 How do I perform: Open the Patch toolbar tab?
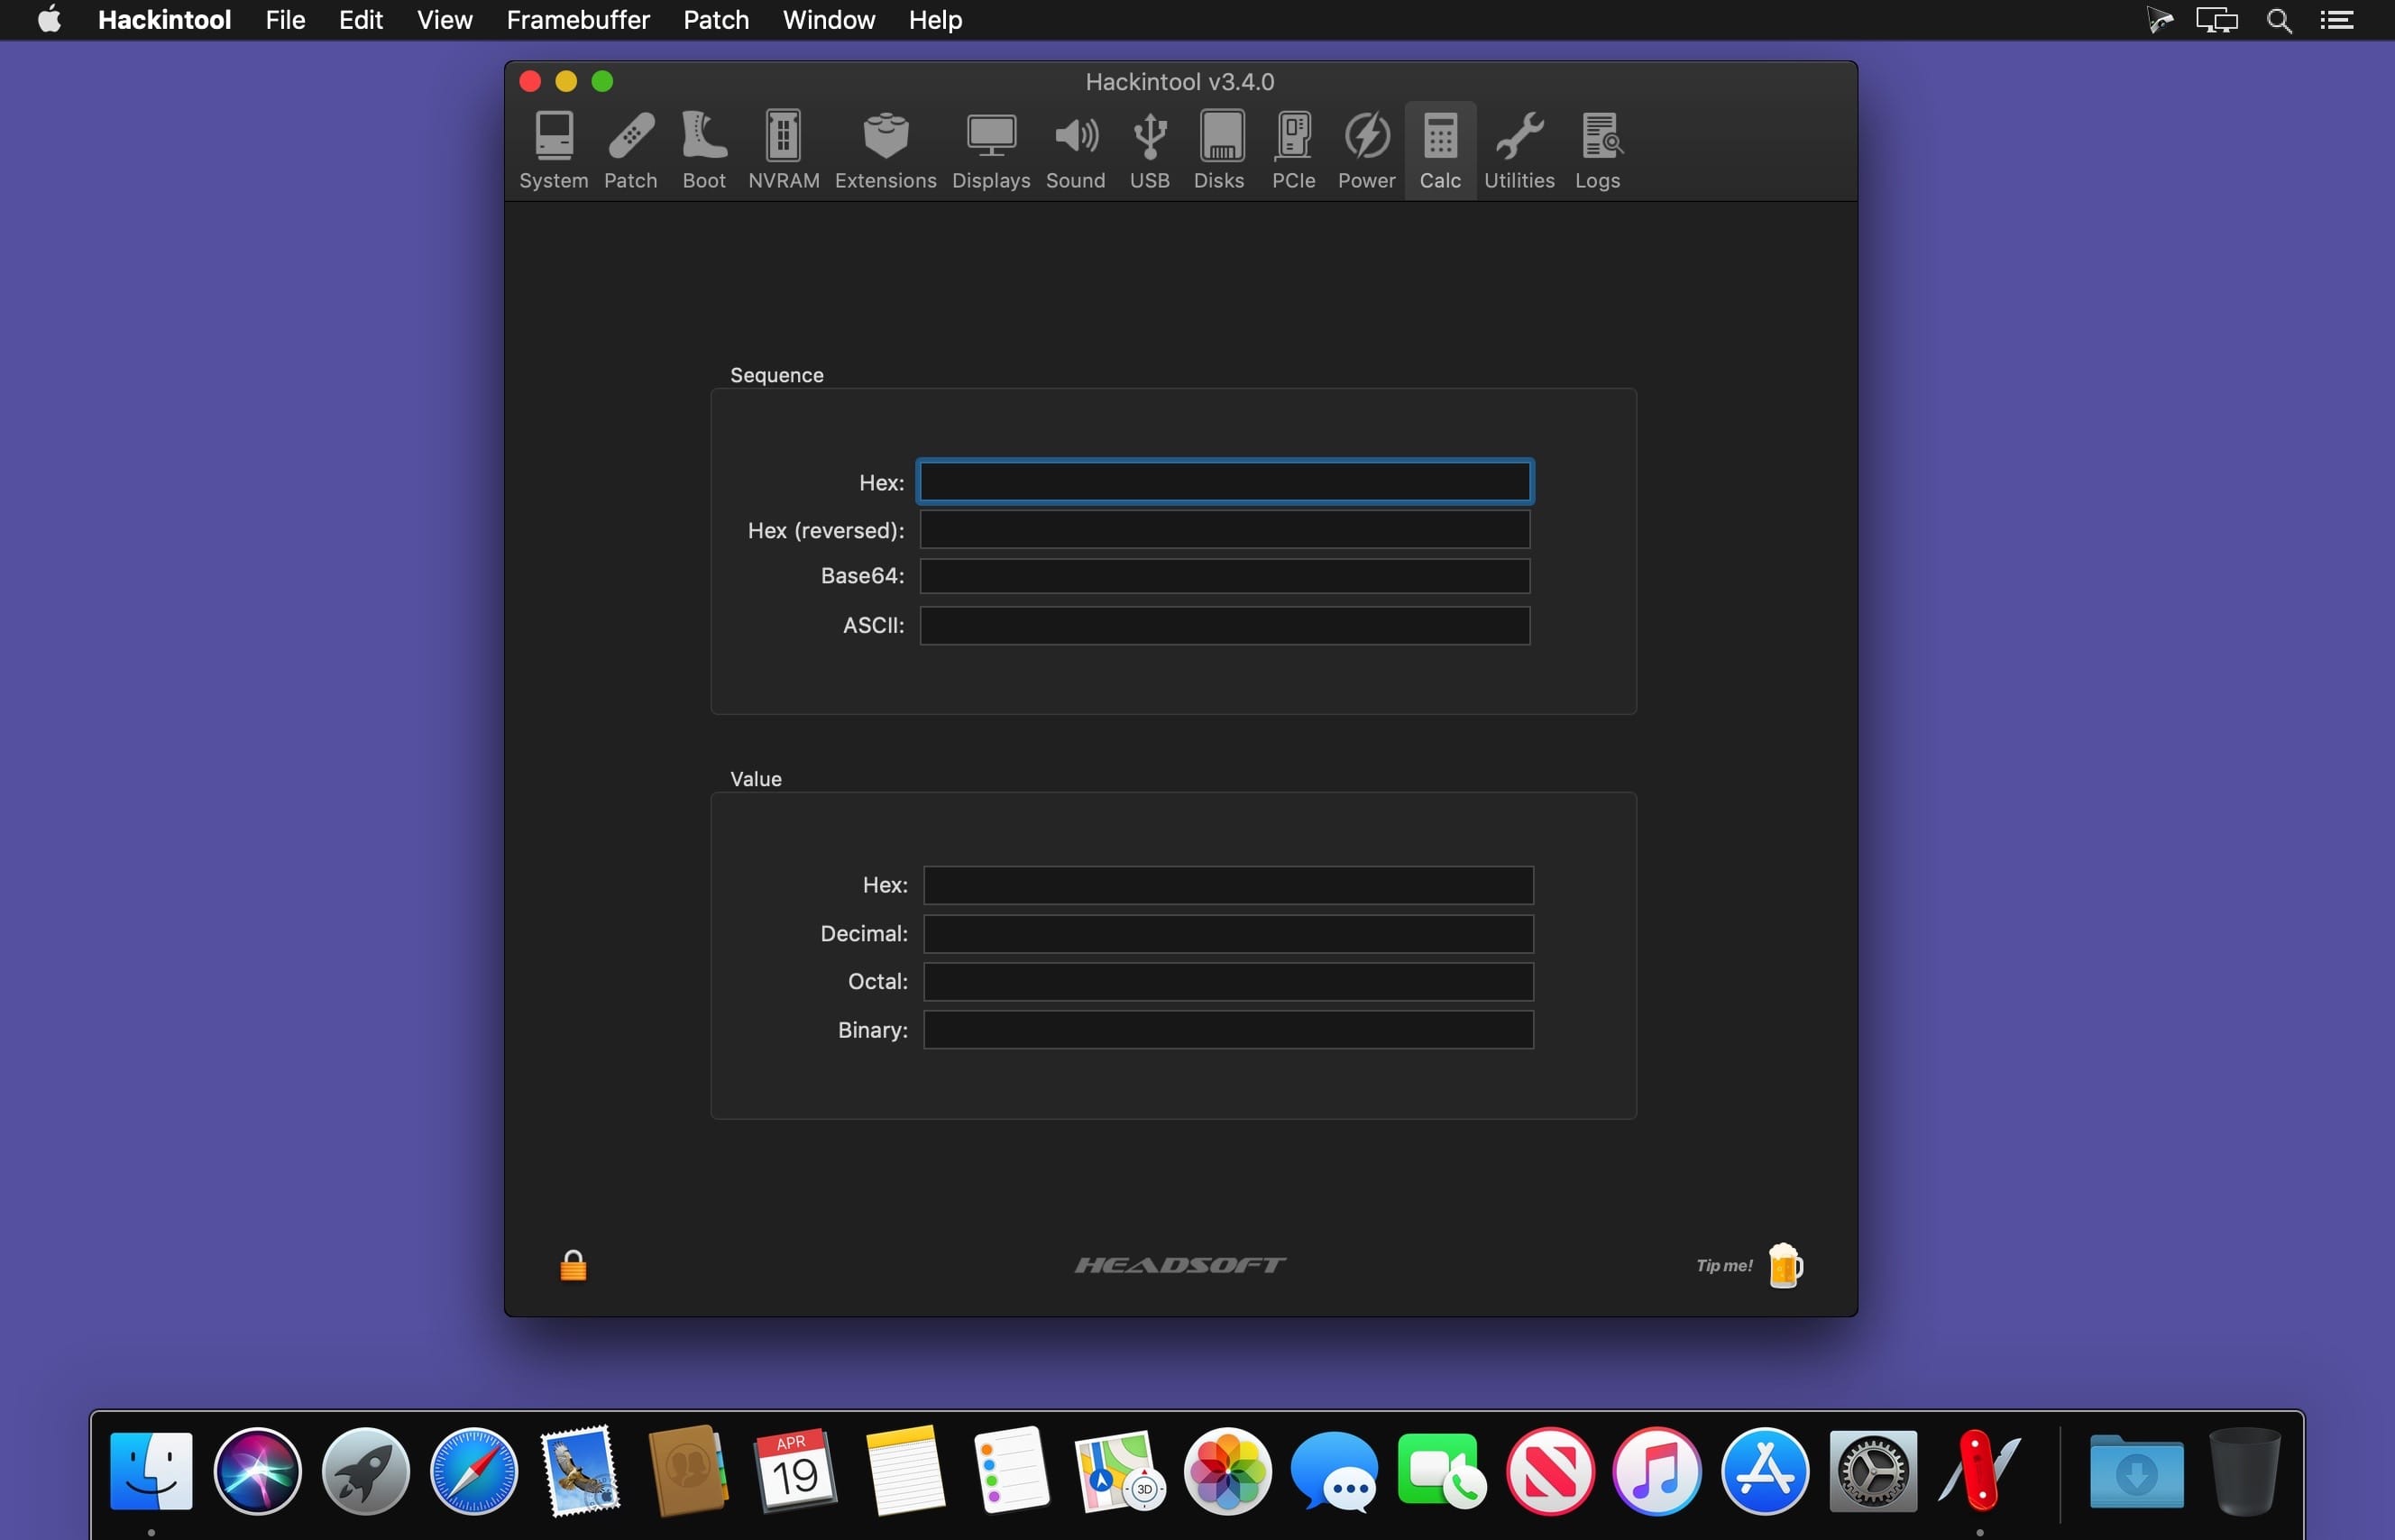click(x=630, y=150)
